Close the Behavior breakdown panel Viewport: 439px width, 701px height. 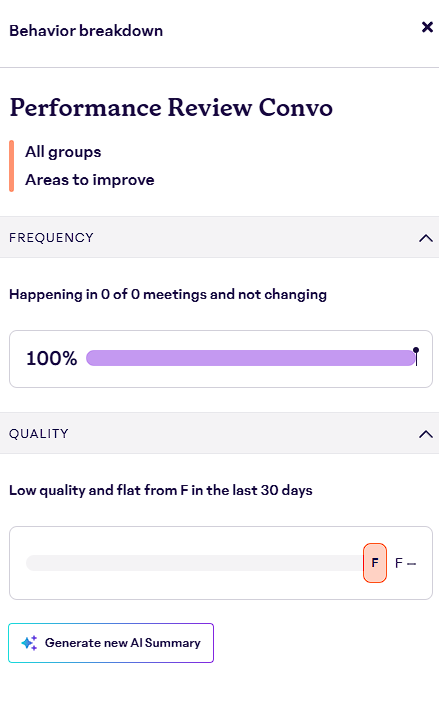427,27
